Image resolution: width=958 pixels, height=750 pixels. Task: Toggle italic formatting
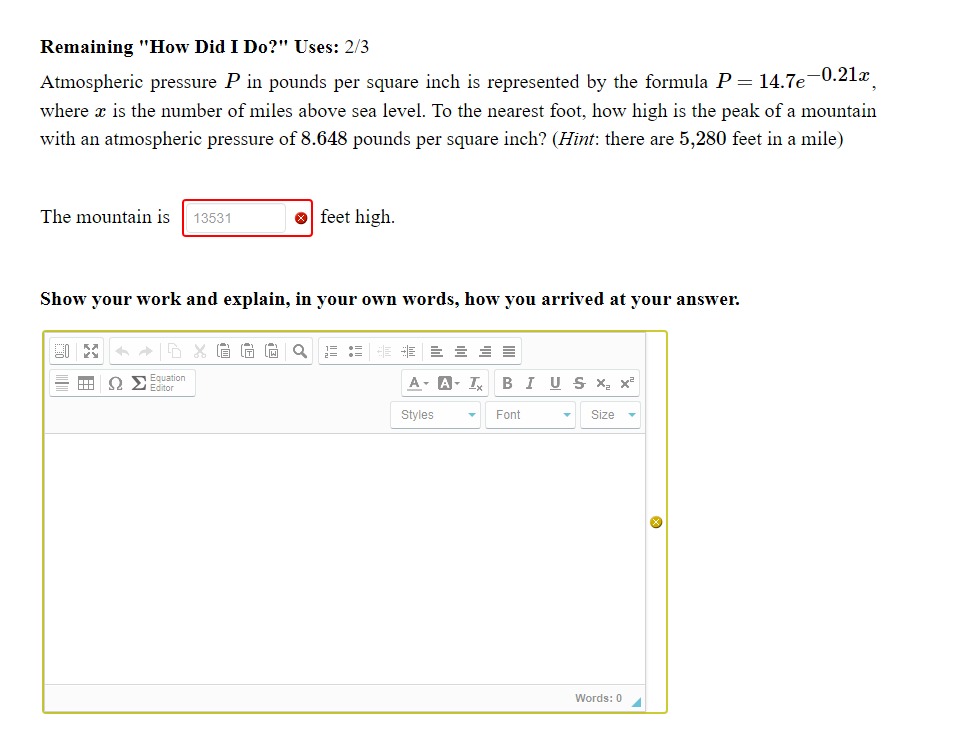point(530,383)
